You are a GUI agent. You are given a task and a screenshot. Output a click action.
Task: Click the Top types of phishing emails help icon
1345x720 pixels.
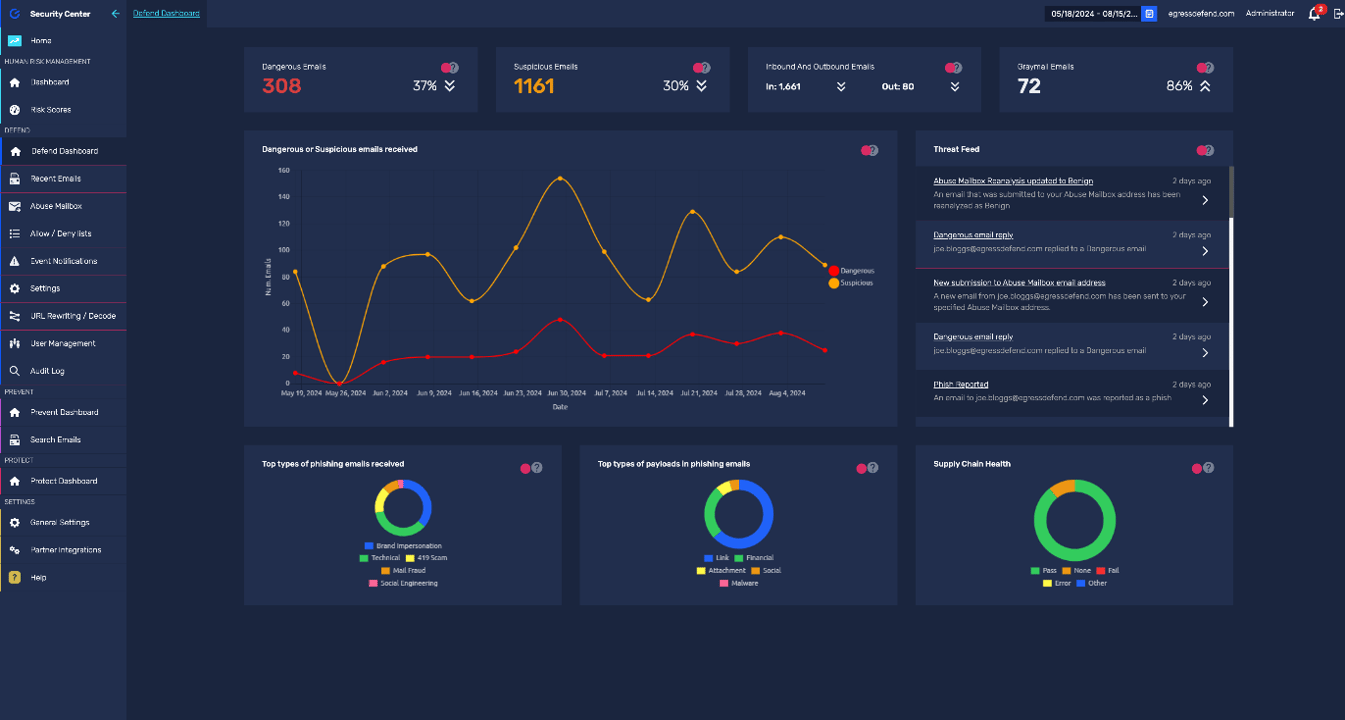coord(537,468)
